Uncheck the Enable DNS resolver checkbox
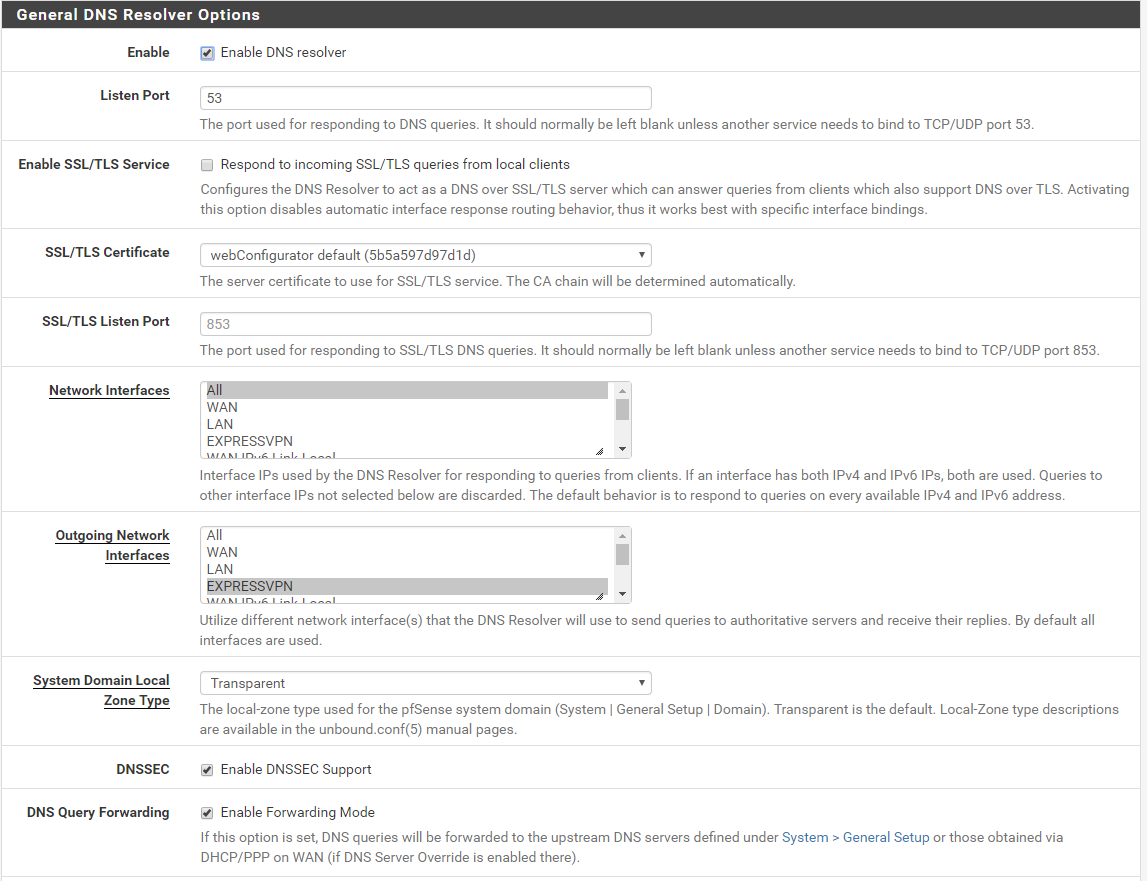The width and height of the screenshot is (1147, 881). pos(207,53)
